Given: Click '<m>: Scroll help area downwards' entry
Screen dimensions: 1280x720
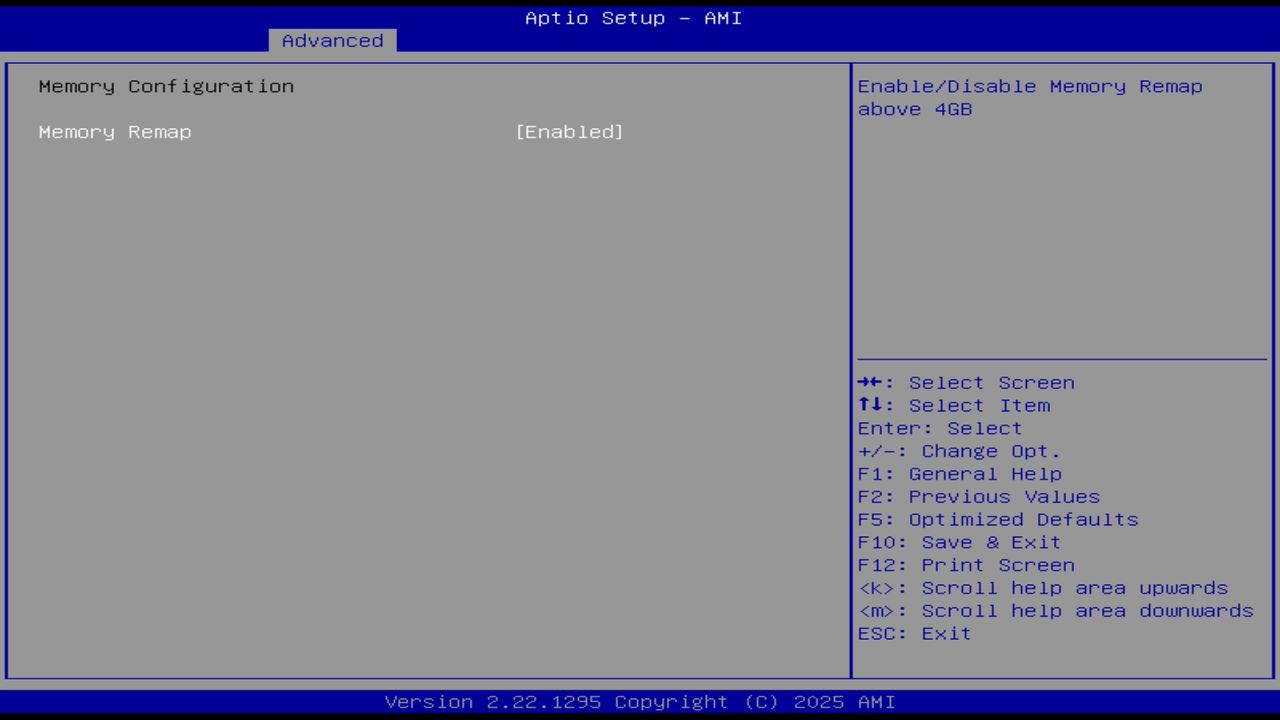Looking at the screenshot, I should [1056, 610].
